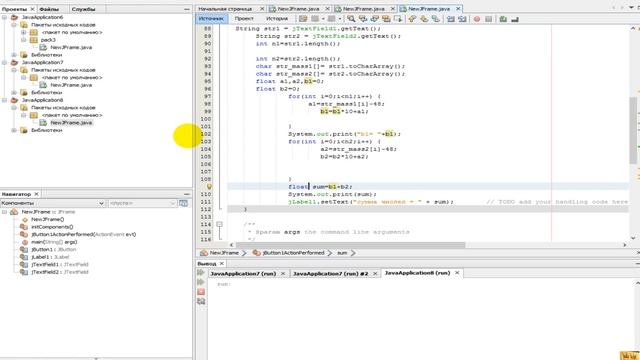The width and height of the screenshot is (640, 360).
Task: Close the Навигатор panel
Action: point(36,194)
